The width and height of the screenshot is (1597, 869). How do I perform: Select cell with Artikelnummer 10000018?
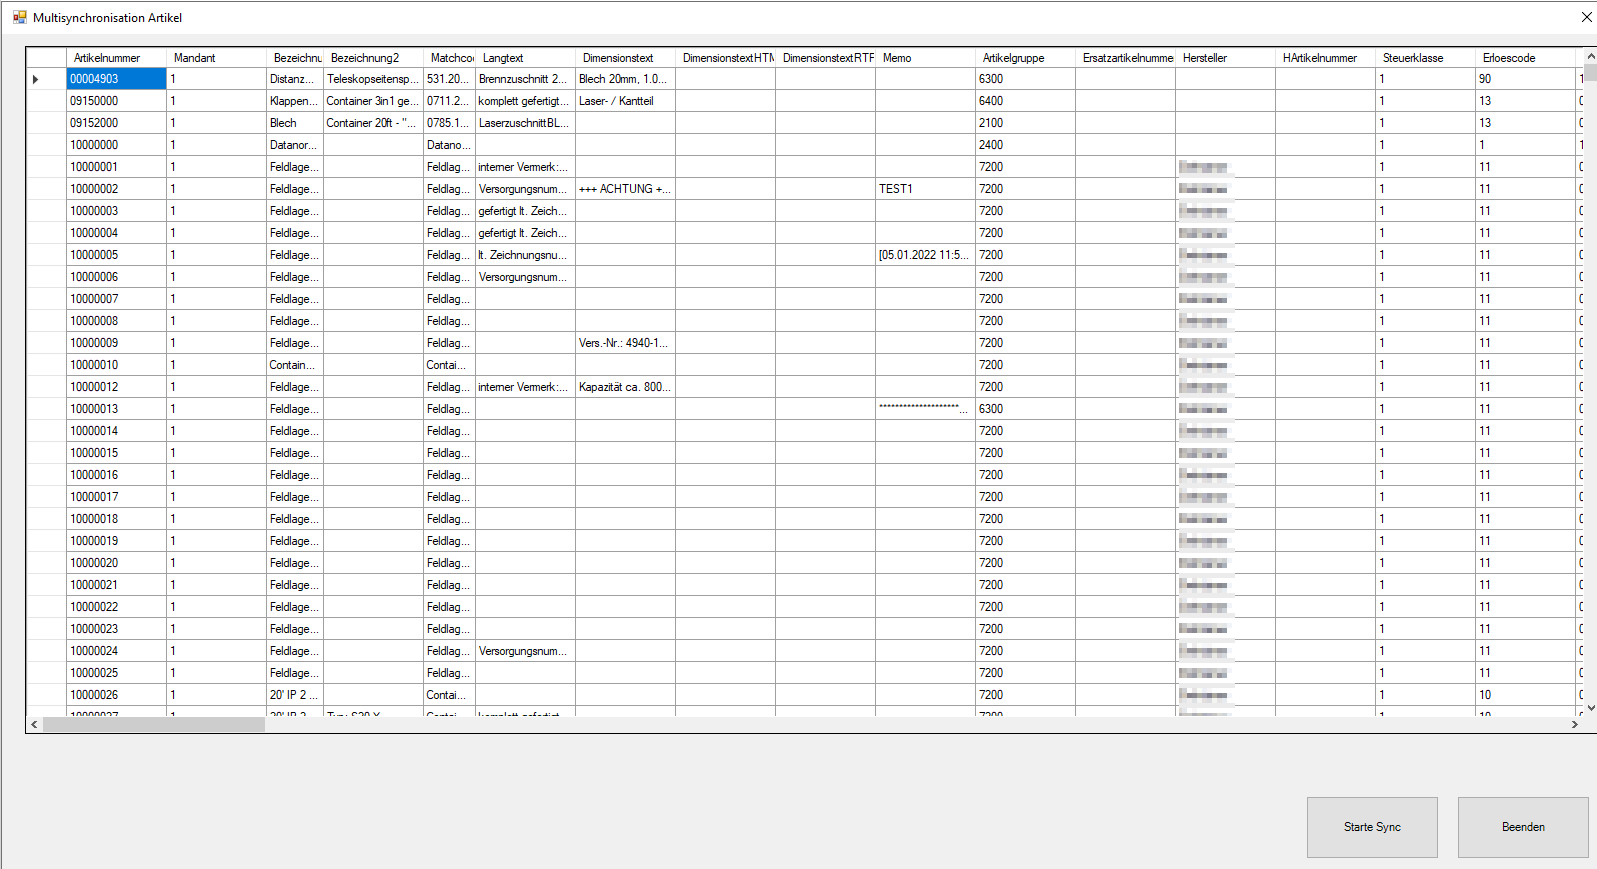(116, 519)
